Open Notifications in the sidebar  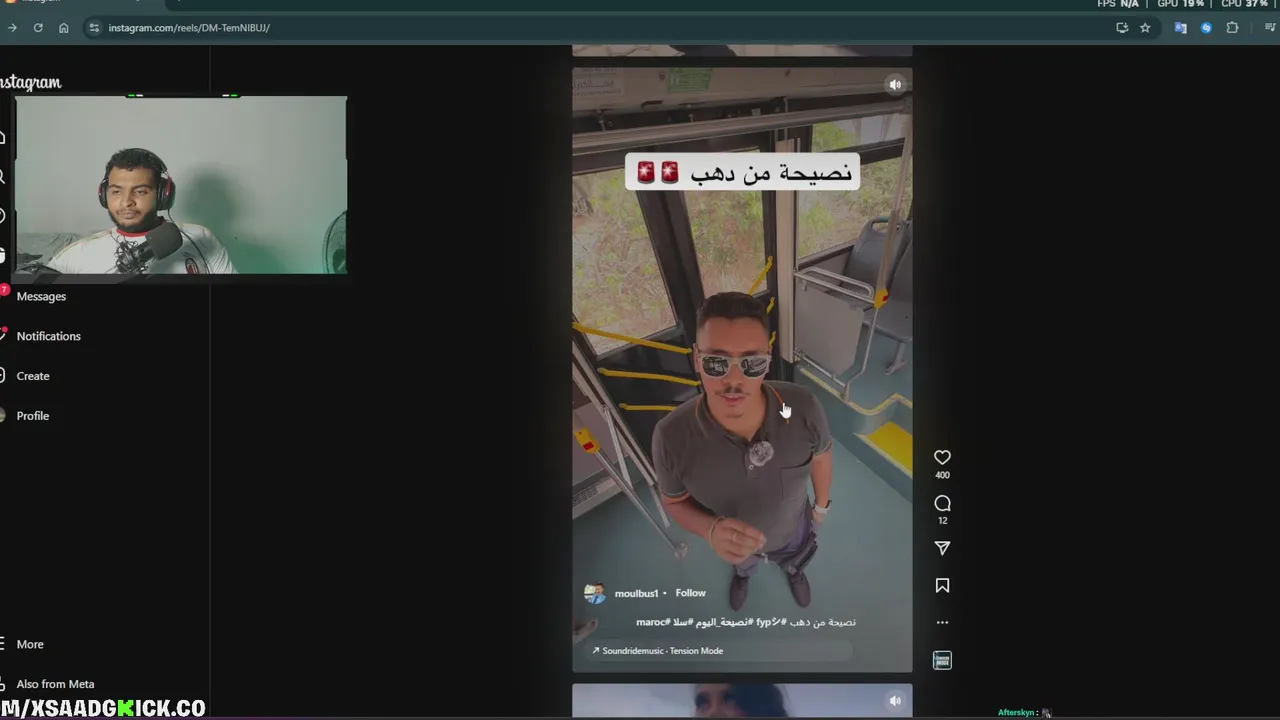48,336
